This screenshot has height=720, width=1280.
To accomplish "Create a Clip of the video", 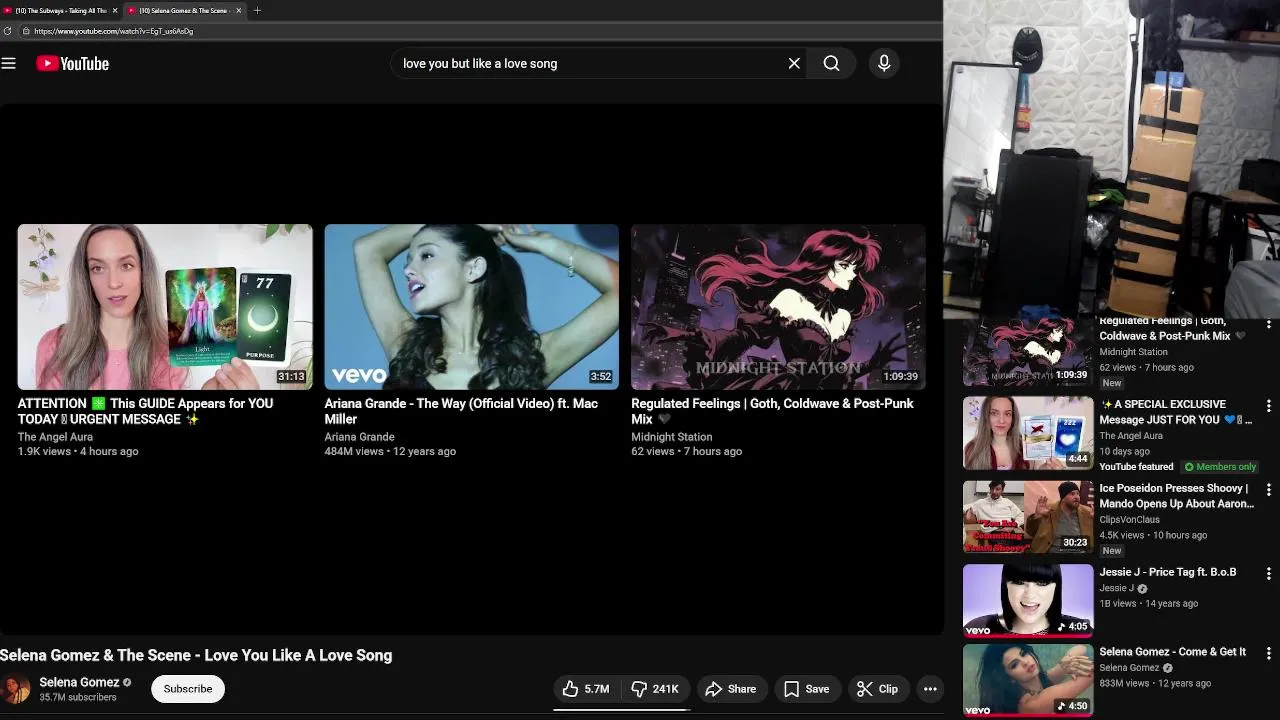I will [x=878, y=689].
